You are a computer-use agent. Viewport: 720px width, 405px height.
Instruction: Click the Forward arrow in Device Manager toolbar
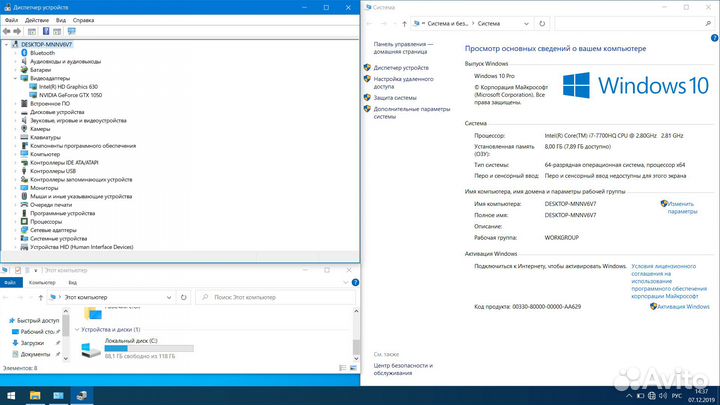(17, 31)
